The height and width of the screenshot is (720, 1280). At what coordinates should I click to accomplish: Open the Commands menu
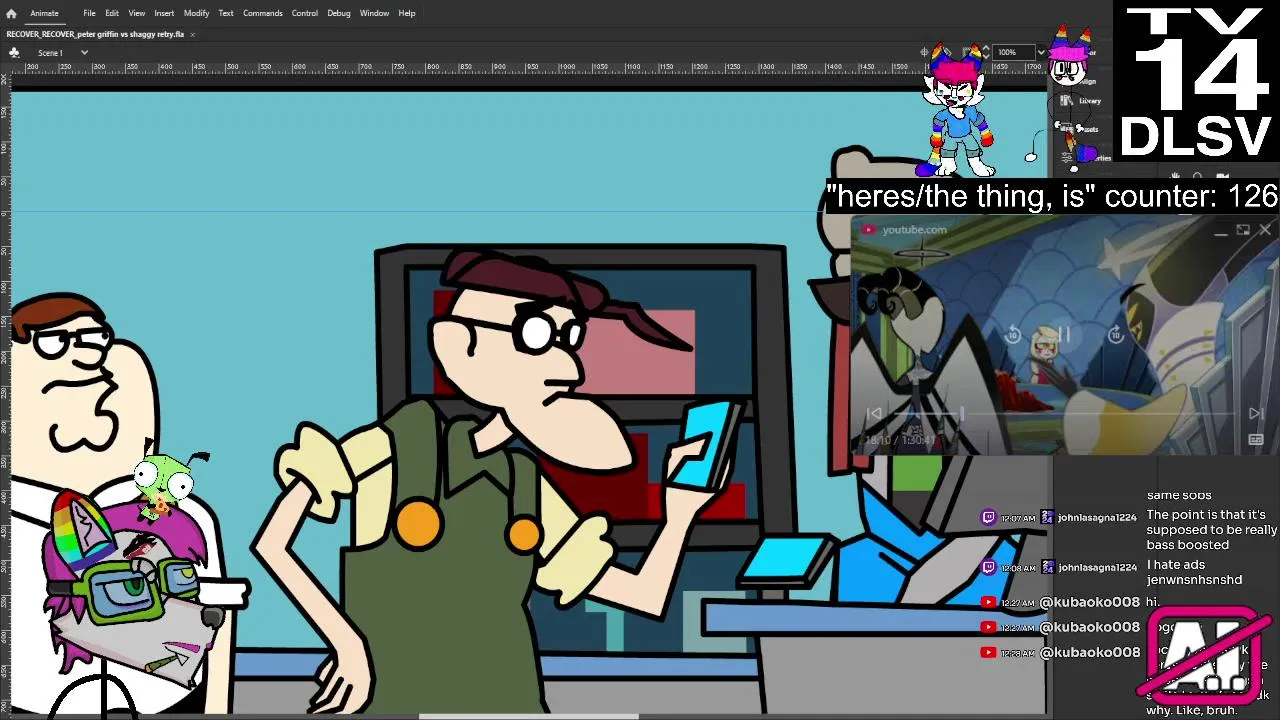[x=263, y=13]
